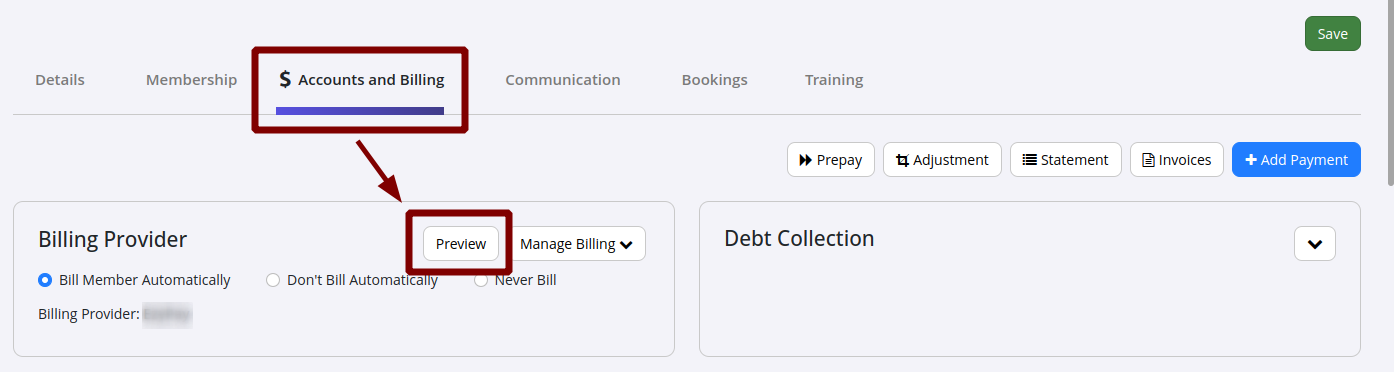Viewport: 1394px width, 372px height.
Task: Switch to the Details tab
Action: click(60, 80)
